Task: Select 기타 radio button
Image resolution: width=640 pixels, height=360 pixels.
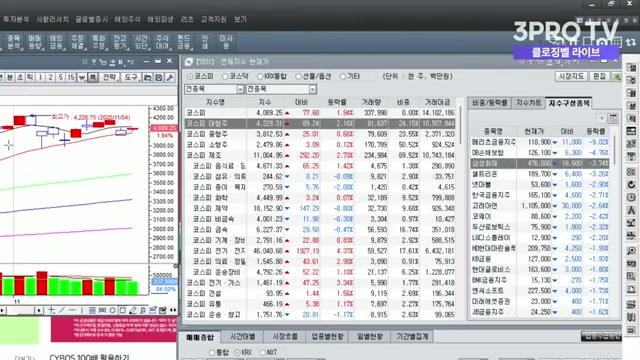Action: pyautogui.click(x=343, y=76)
